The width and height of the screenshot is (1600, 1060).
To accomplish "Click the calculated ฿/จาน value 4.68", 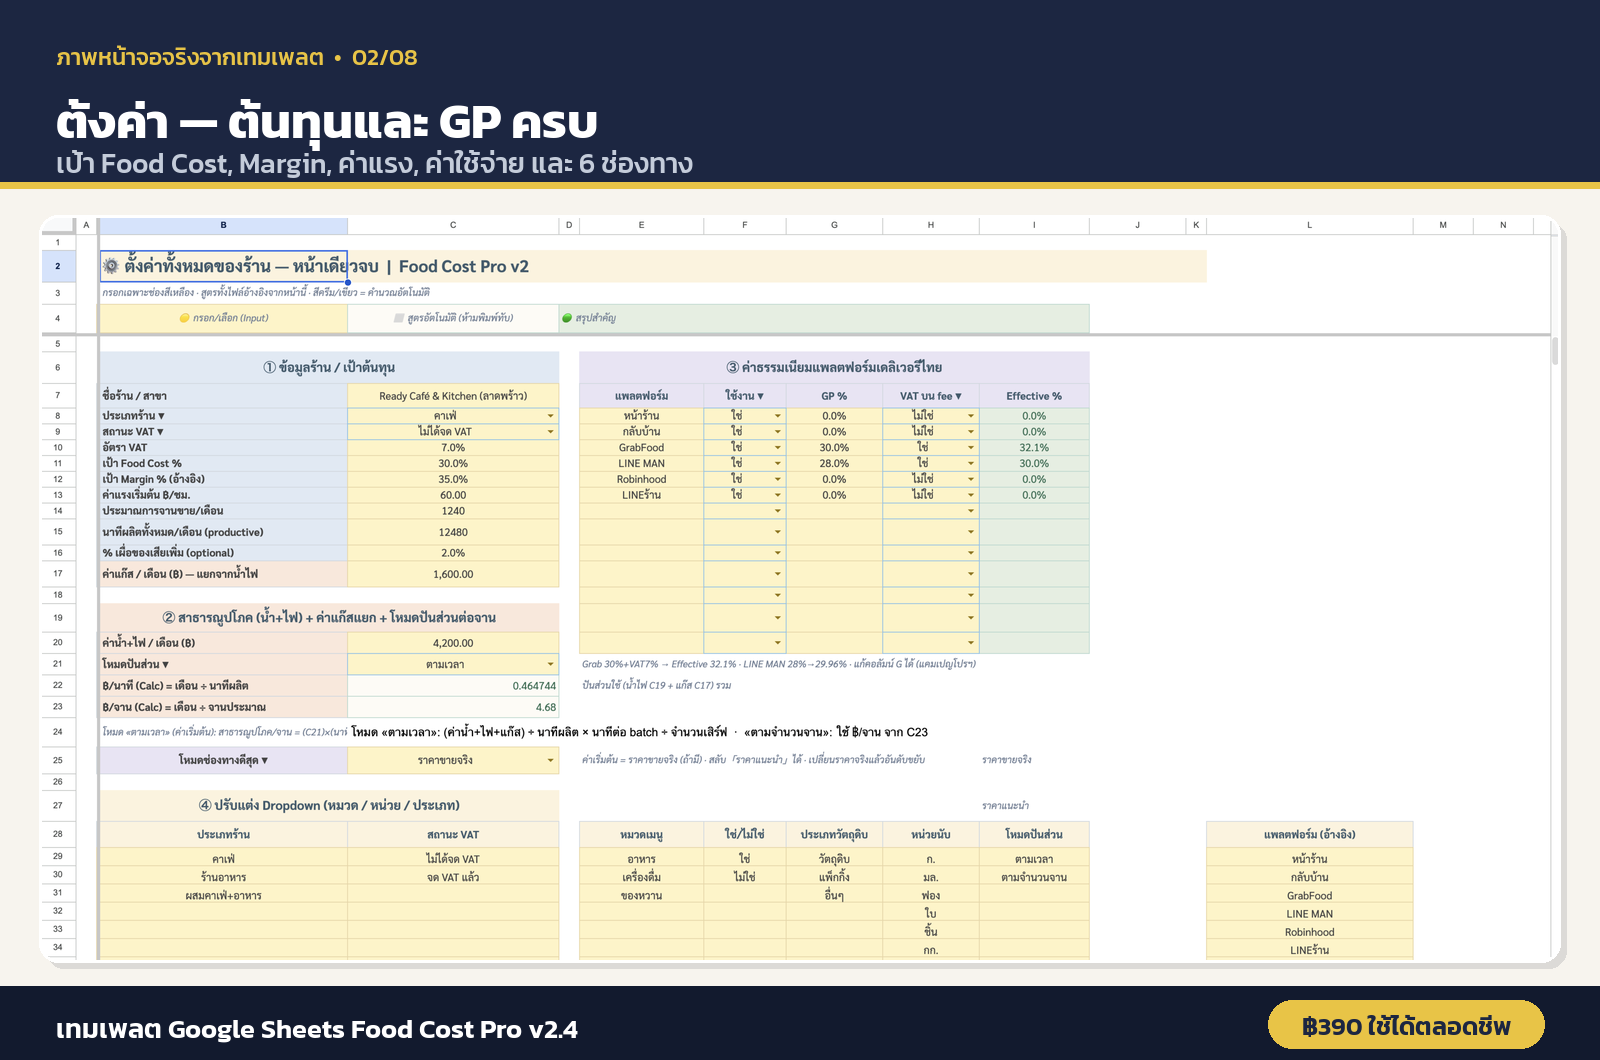I will point(453,707).
